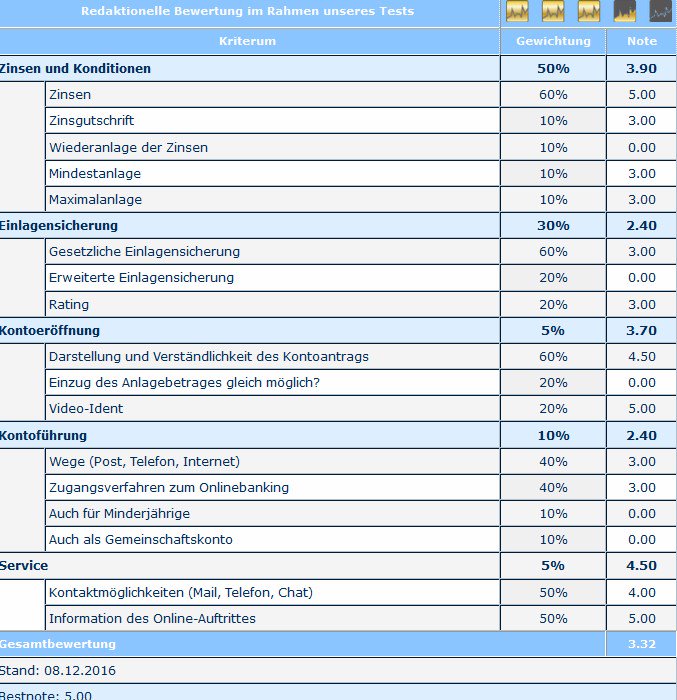
Task: Select 'Gesetzliche Einlagensicherung' criterion label
Action: tap(144, 251)
